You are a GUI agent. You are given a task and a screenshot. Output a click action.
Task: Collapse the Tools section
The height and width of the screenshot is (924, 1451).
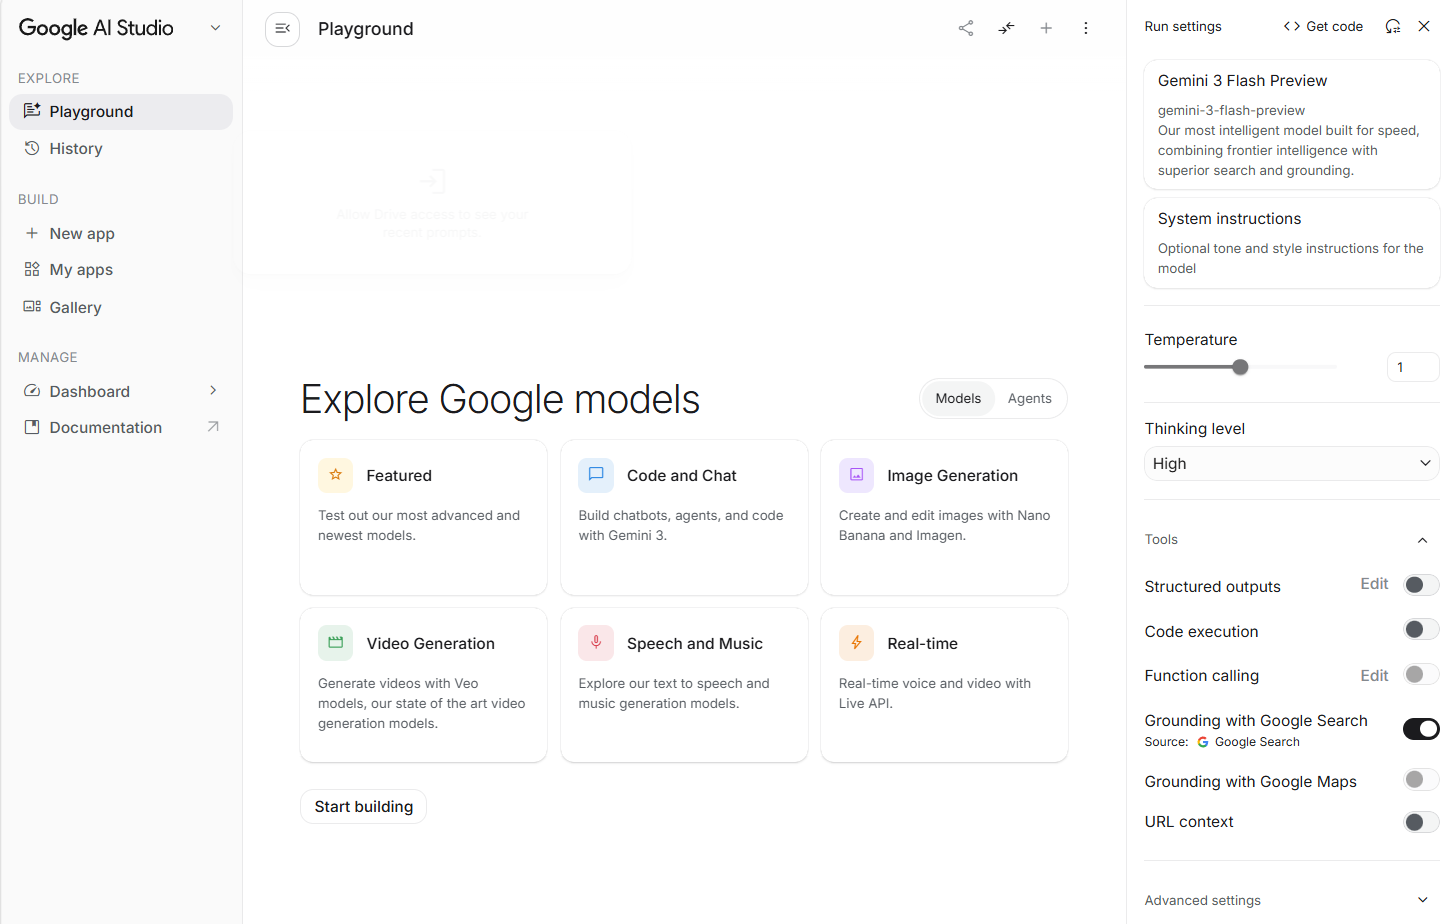[1422, 540]
